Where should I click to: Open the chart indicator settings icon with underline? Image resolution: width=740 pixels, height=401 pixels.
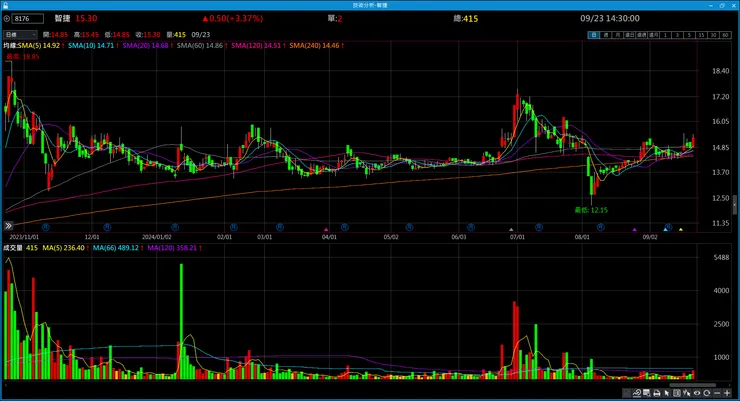[x=637, y=393]
